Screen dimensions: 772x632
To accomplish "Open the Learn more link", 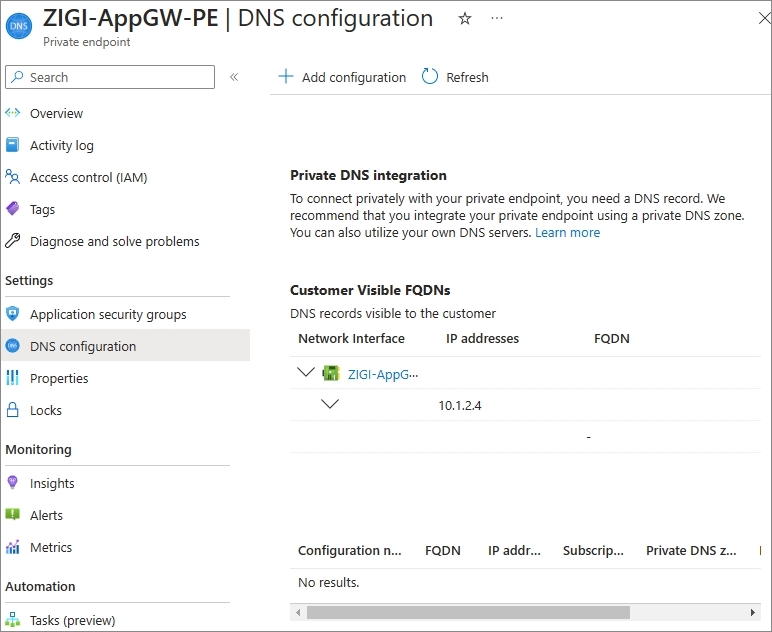I will pyautogui.click(x=567, y=232).
